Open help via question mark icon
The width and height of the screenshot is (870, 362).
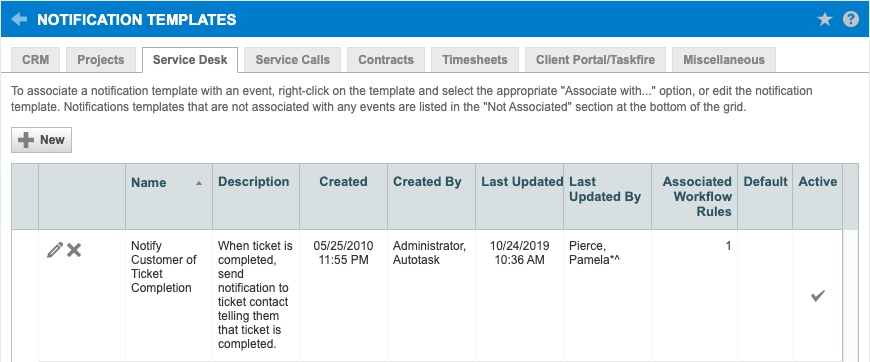(851, 20)
